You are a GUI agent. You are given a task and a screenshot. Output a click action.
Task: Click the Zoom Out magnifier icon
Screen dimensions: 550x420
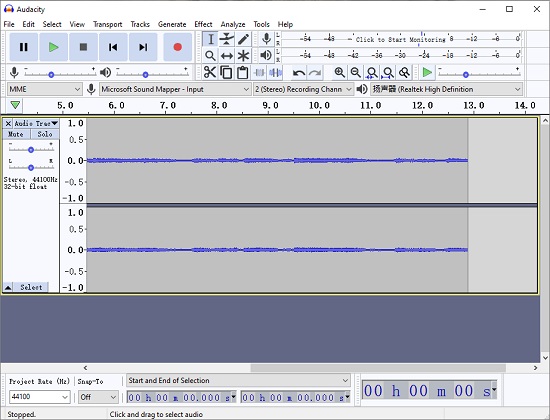point(355,73)
